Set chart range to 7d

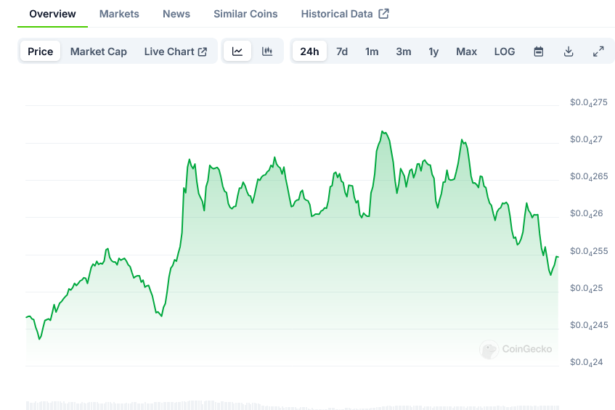(342, 52)
